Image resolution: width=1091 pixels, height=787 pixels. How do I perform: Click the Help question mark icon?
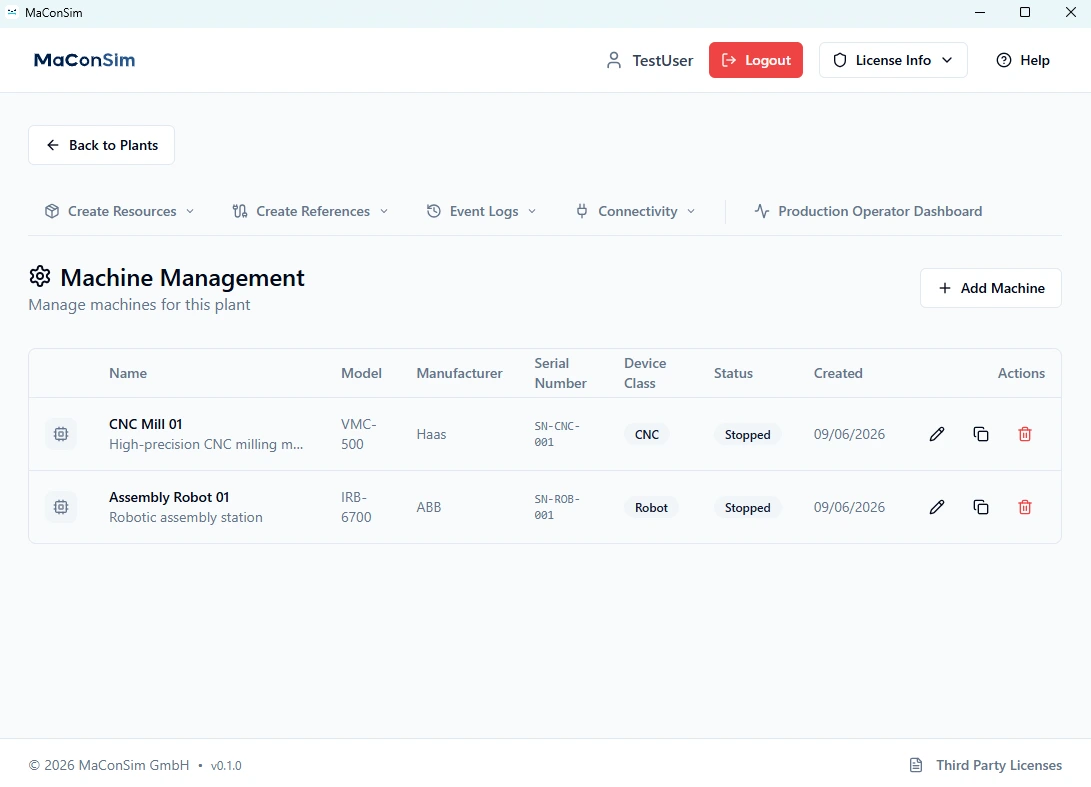1003,61
